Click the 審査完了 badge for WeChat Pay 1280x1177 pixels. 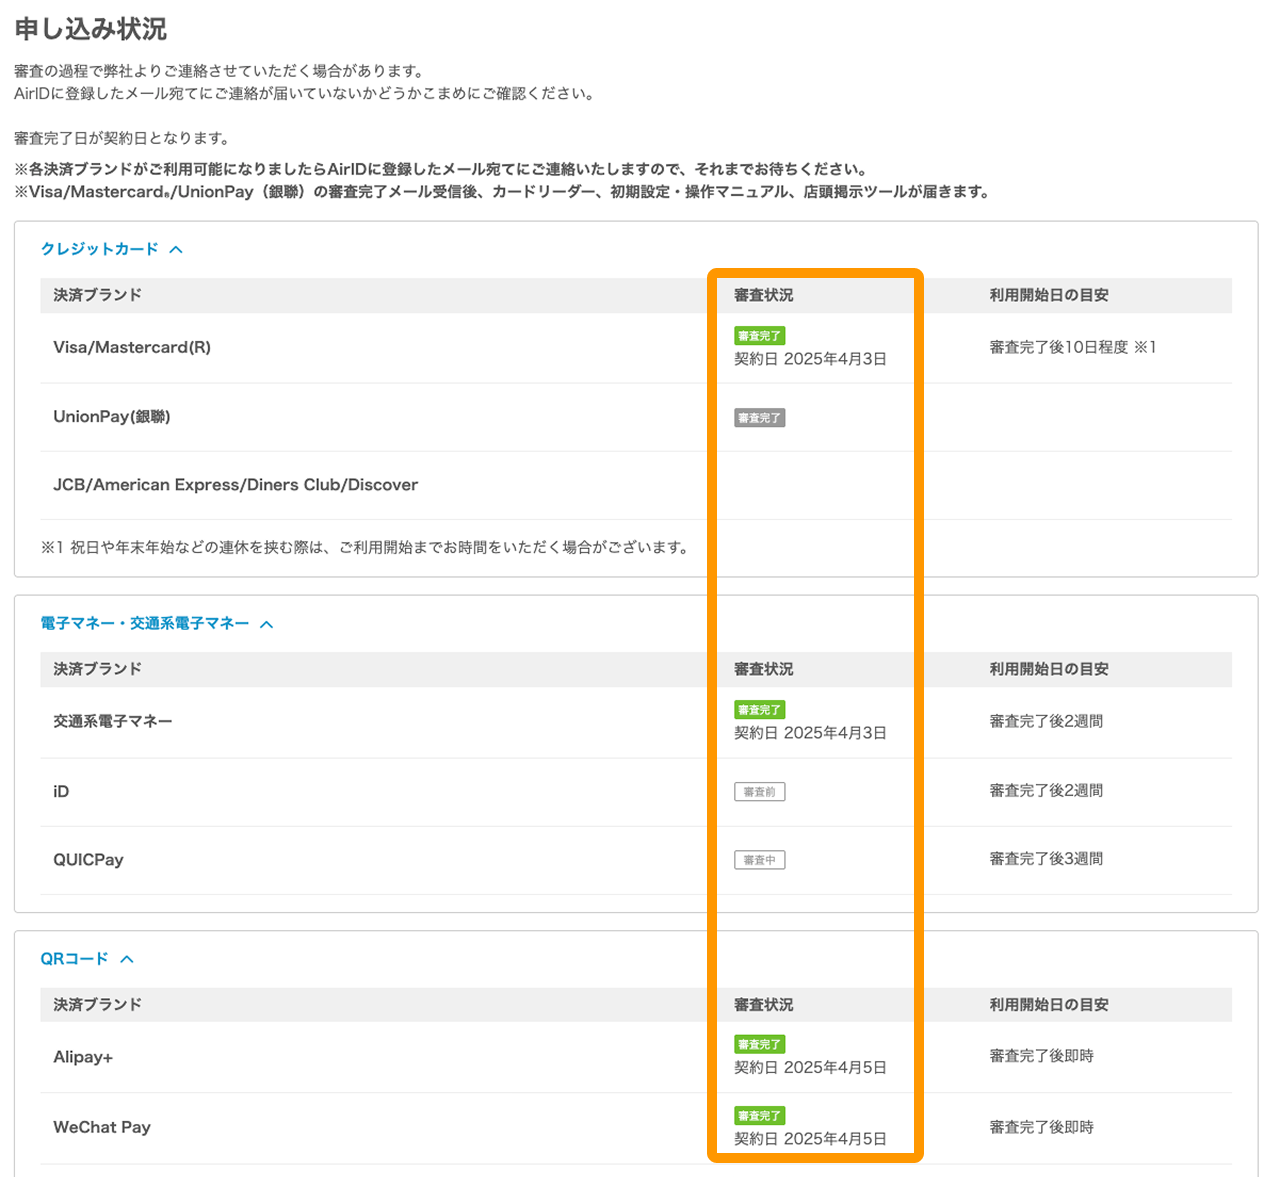[x=759, y=1116]
